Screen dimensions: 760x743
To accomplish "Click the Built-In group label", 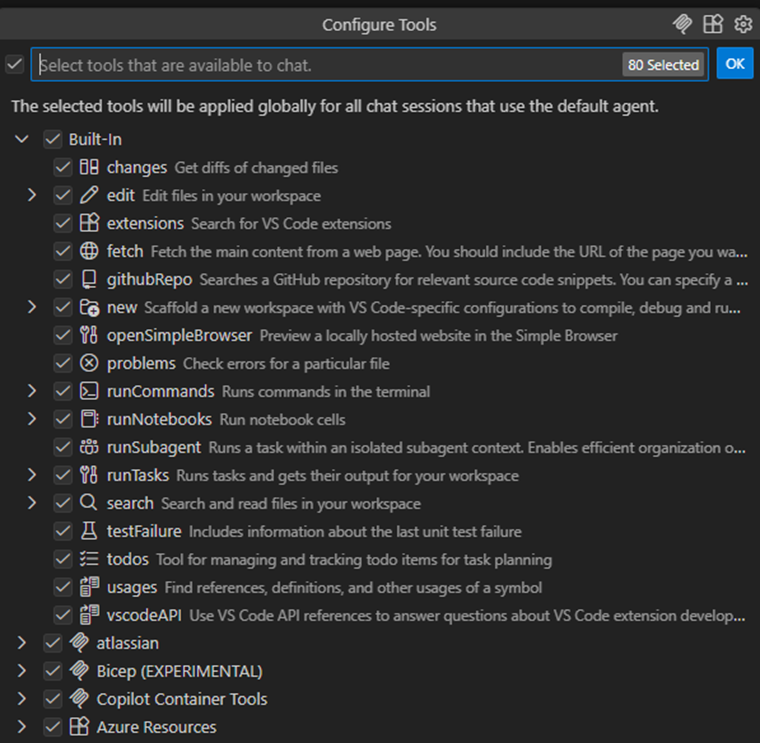I will [x=95, y=140].
